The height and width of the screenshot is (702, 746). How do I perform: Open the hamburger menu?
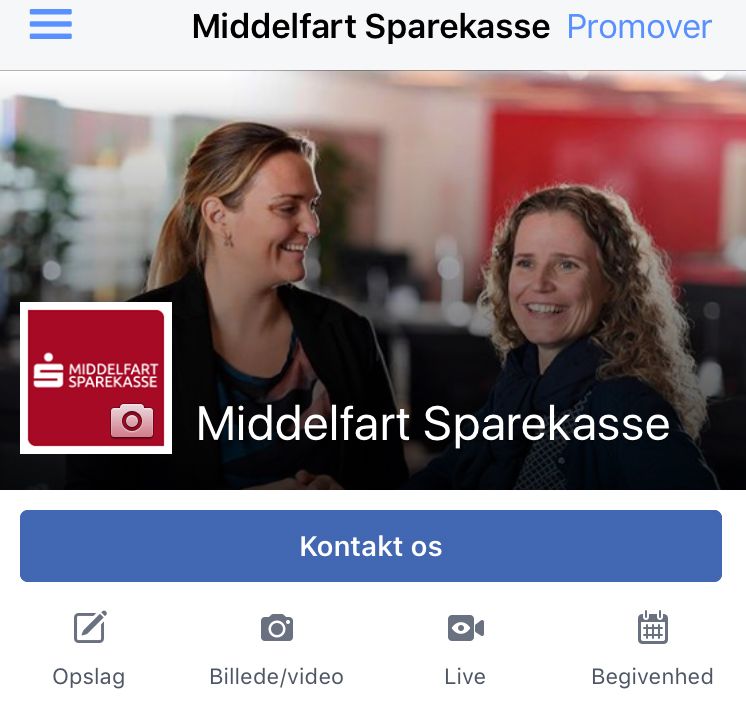click(x=50, y=24)
